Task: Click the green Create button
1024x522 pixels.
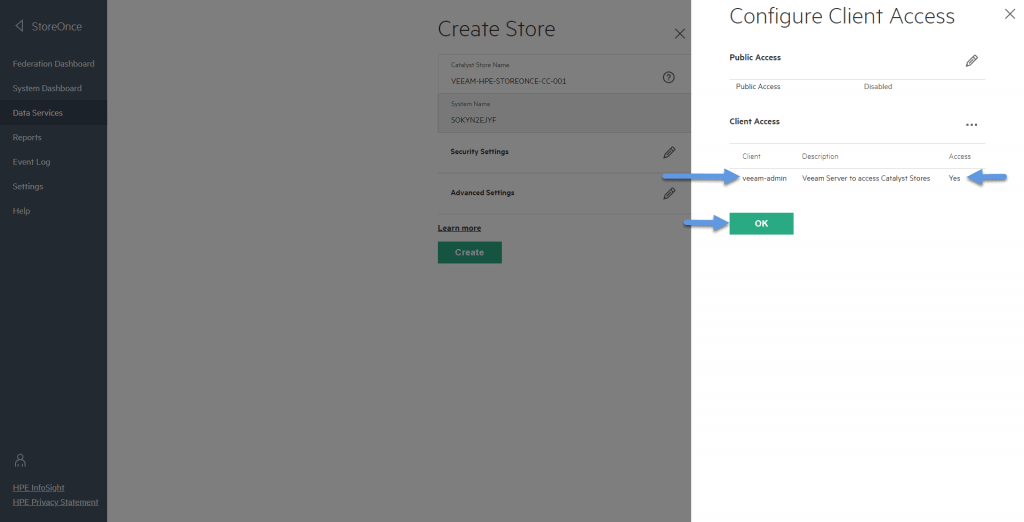Action: [470, 252]
